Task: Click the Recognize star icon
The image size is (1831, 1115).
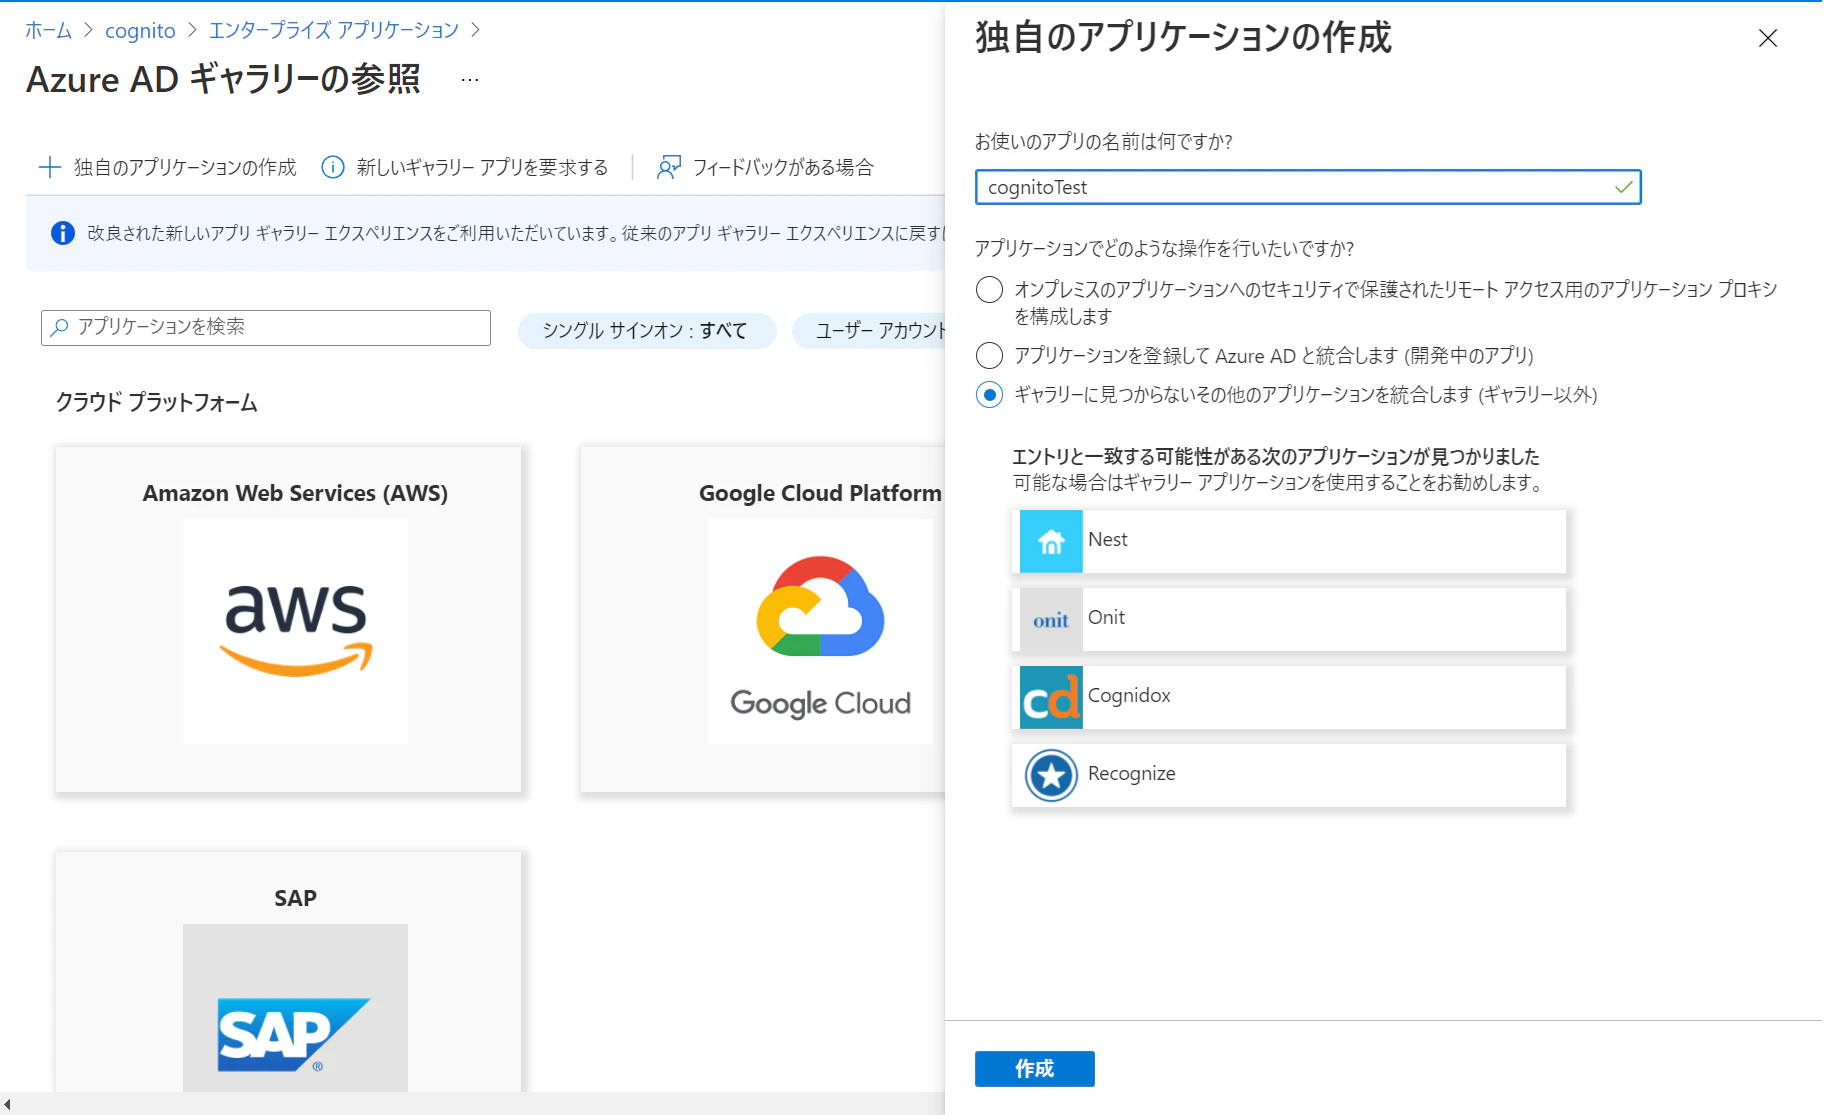Action: (x=1051, y=775)
